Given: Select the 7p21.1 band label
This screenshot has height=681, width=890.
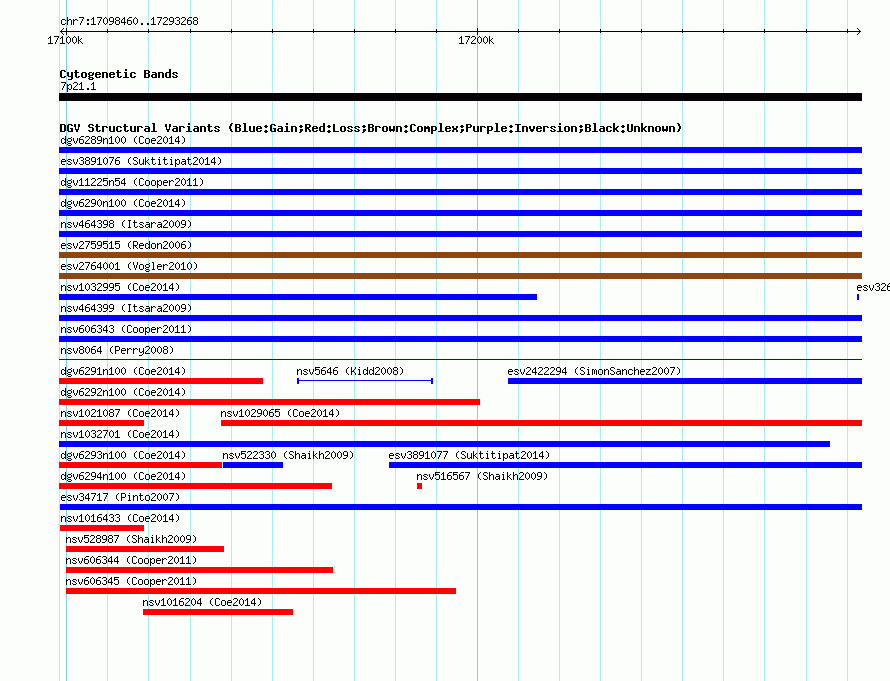Looking at the screenshot, I should point(78,86).
